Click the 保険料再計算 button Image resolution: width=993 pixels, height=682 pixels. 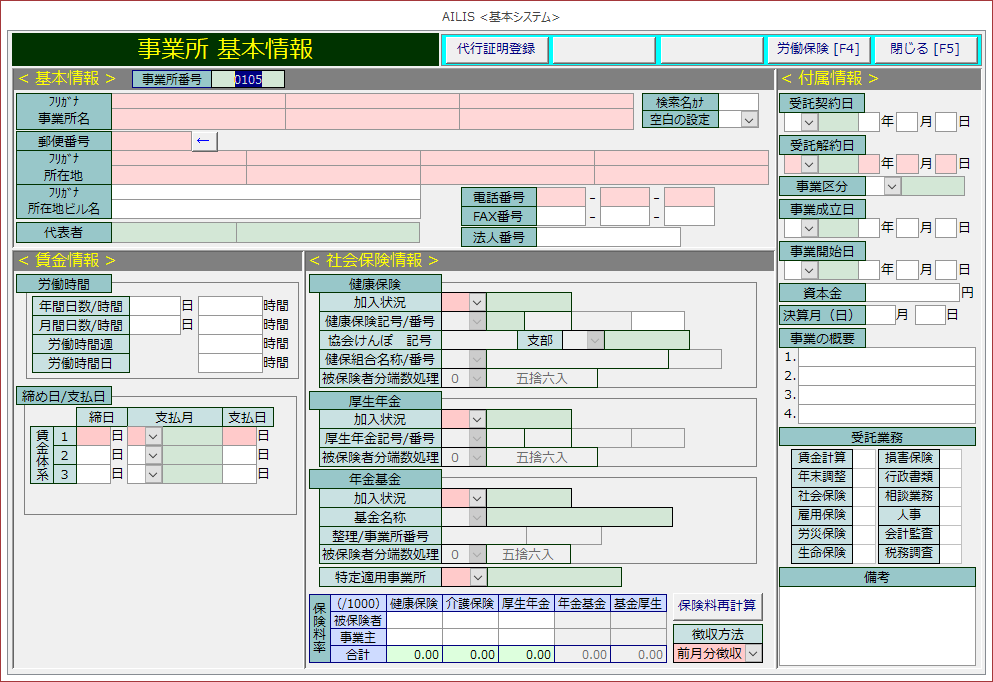[717, 606]
